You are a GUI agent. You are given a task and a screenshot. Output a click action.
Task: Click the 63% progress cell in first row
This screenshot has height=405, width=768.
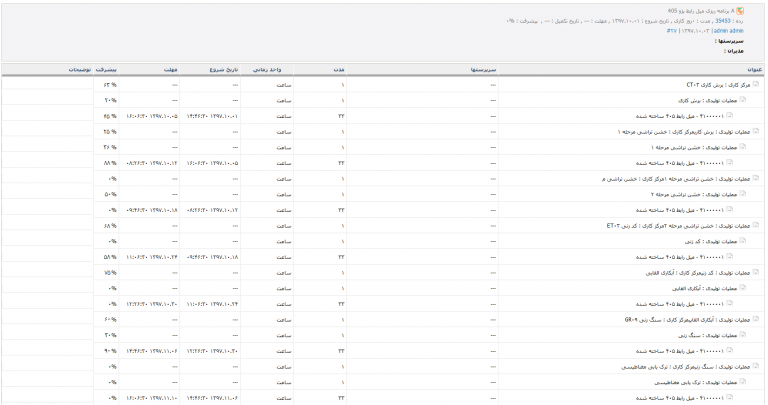coord(106,85)
